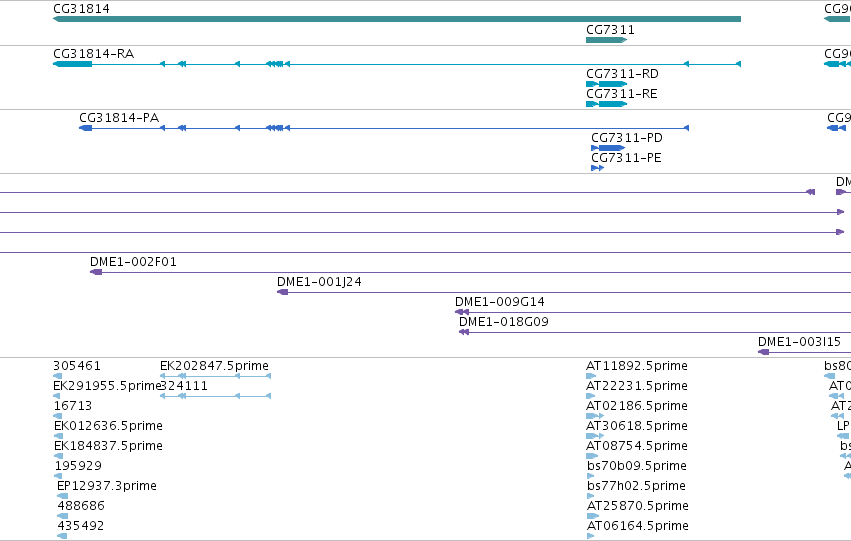Click the DME1-009G14 clone arrowhead
Viewport: 851px width, 541px height.
pos(462,312)
